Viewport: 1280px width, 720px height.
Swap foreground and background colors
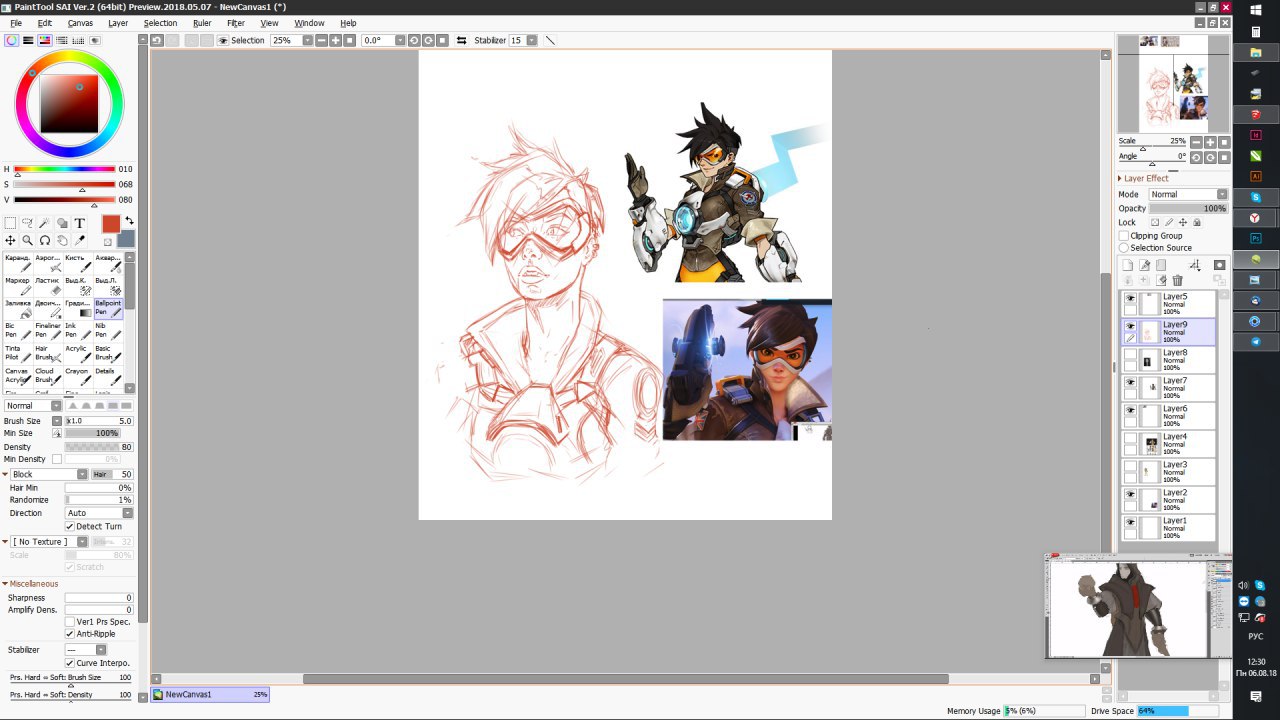(129, 221)
